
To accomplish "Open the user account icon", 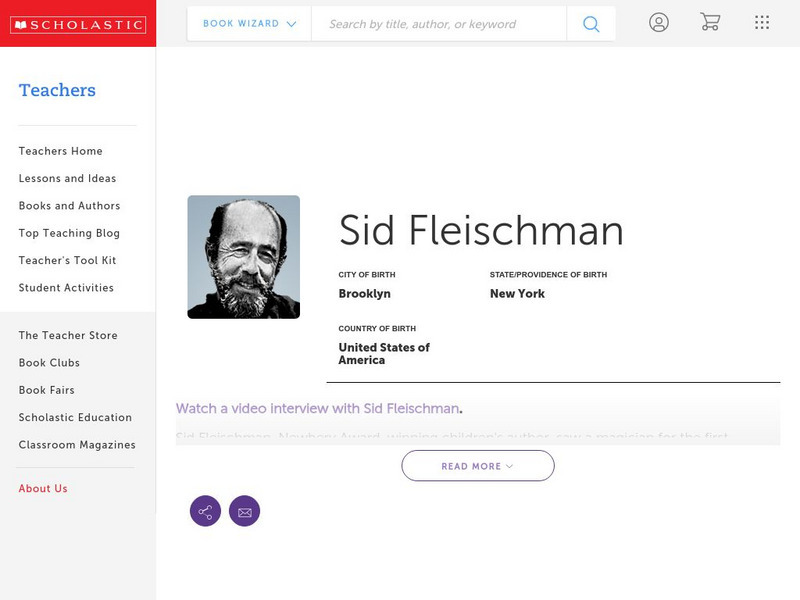I will 659,22.
